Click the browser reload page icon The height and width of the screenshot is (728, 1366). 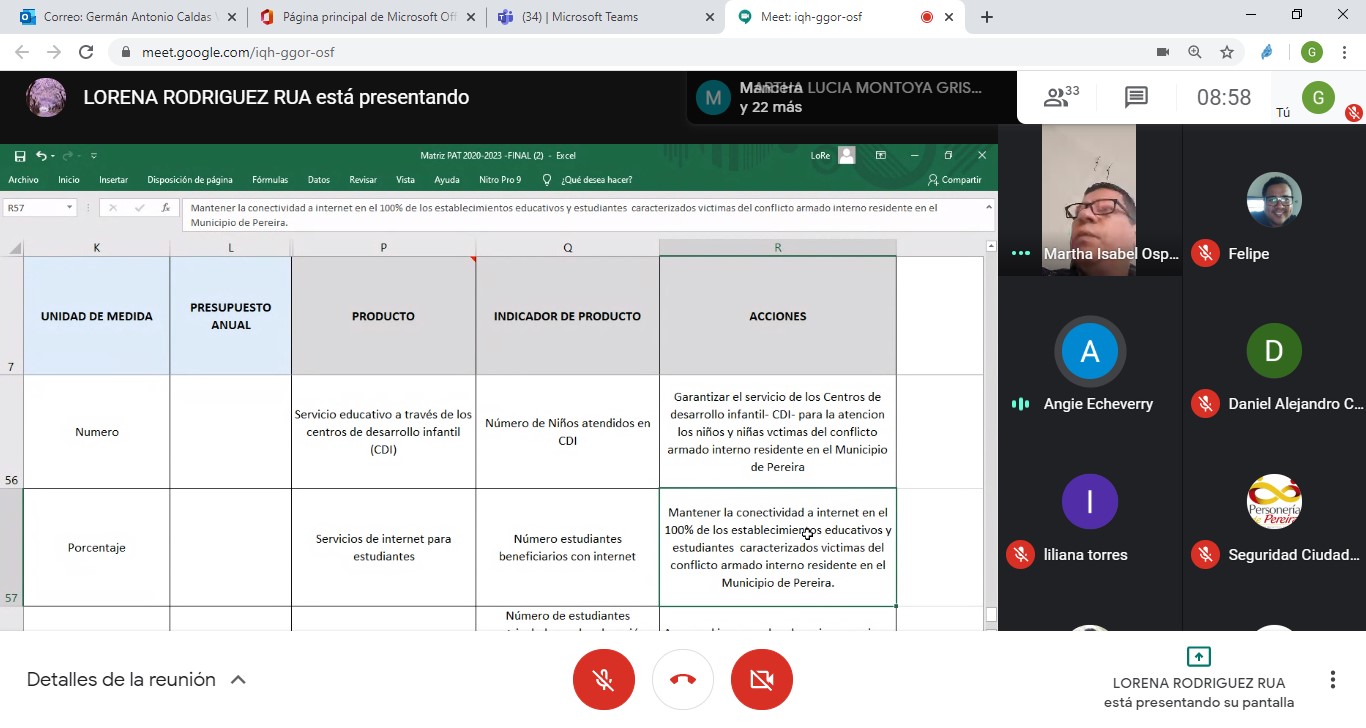86,52
